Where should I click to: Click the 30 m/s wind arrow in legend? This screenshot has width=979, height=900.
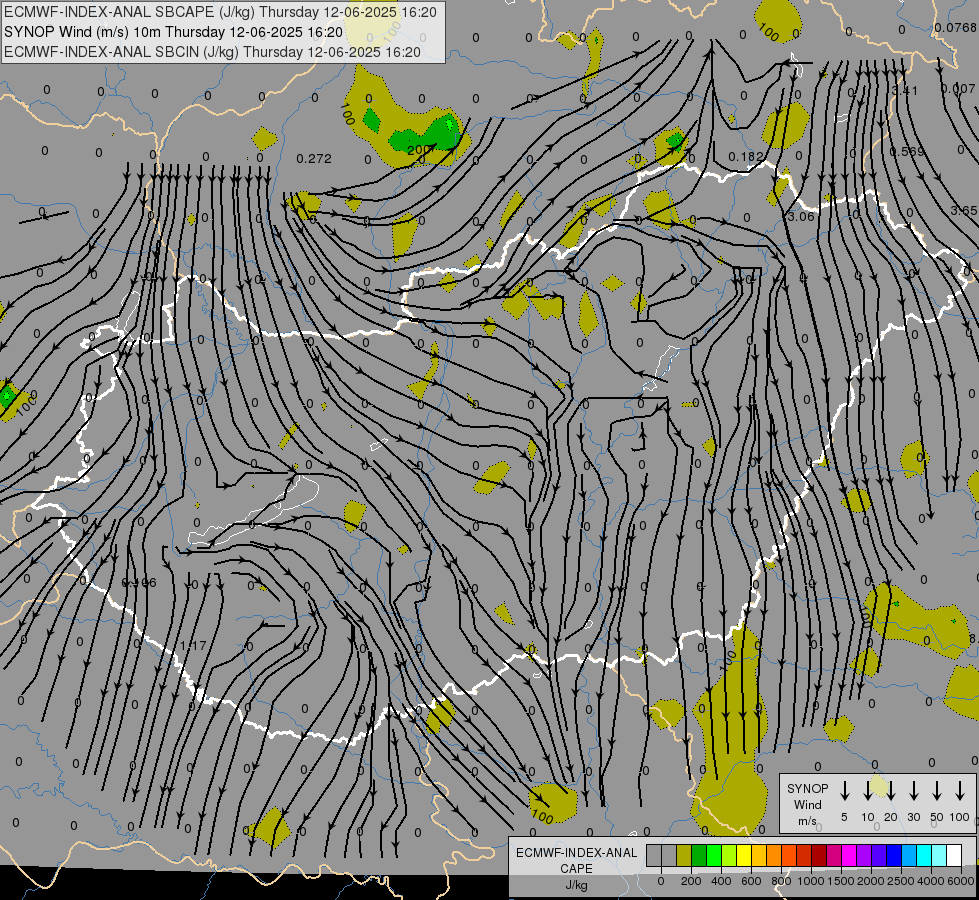click(913, 791)
